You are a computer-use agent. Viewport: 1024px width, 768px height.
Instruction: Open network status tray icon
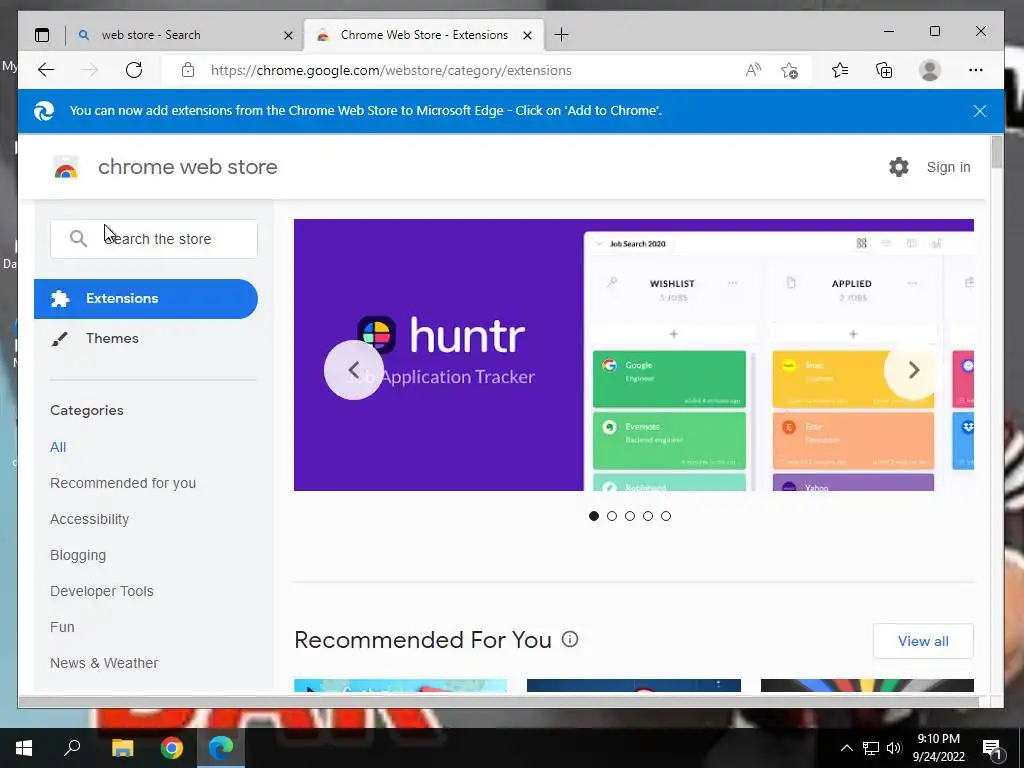tap(871, 748)
